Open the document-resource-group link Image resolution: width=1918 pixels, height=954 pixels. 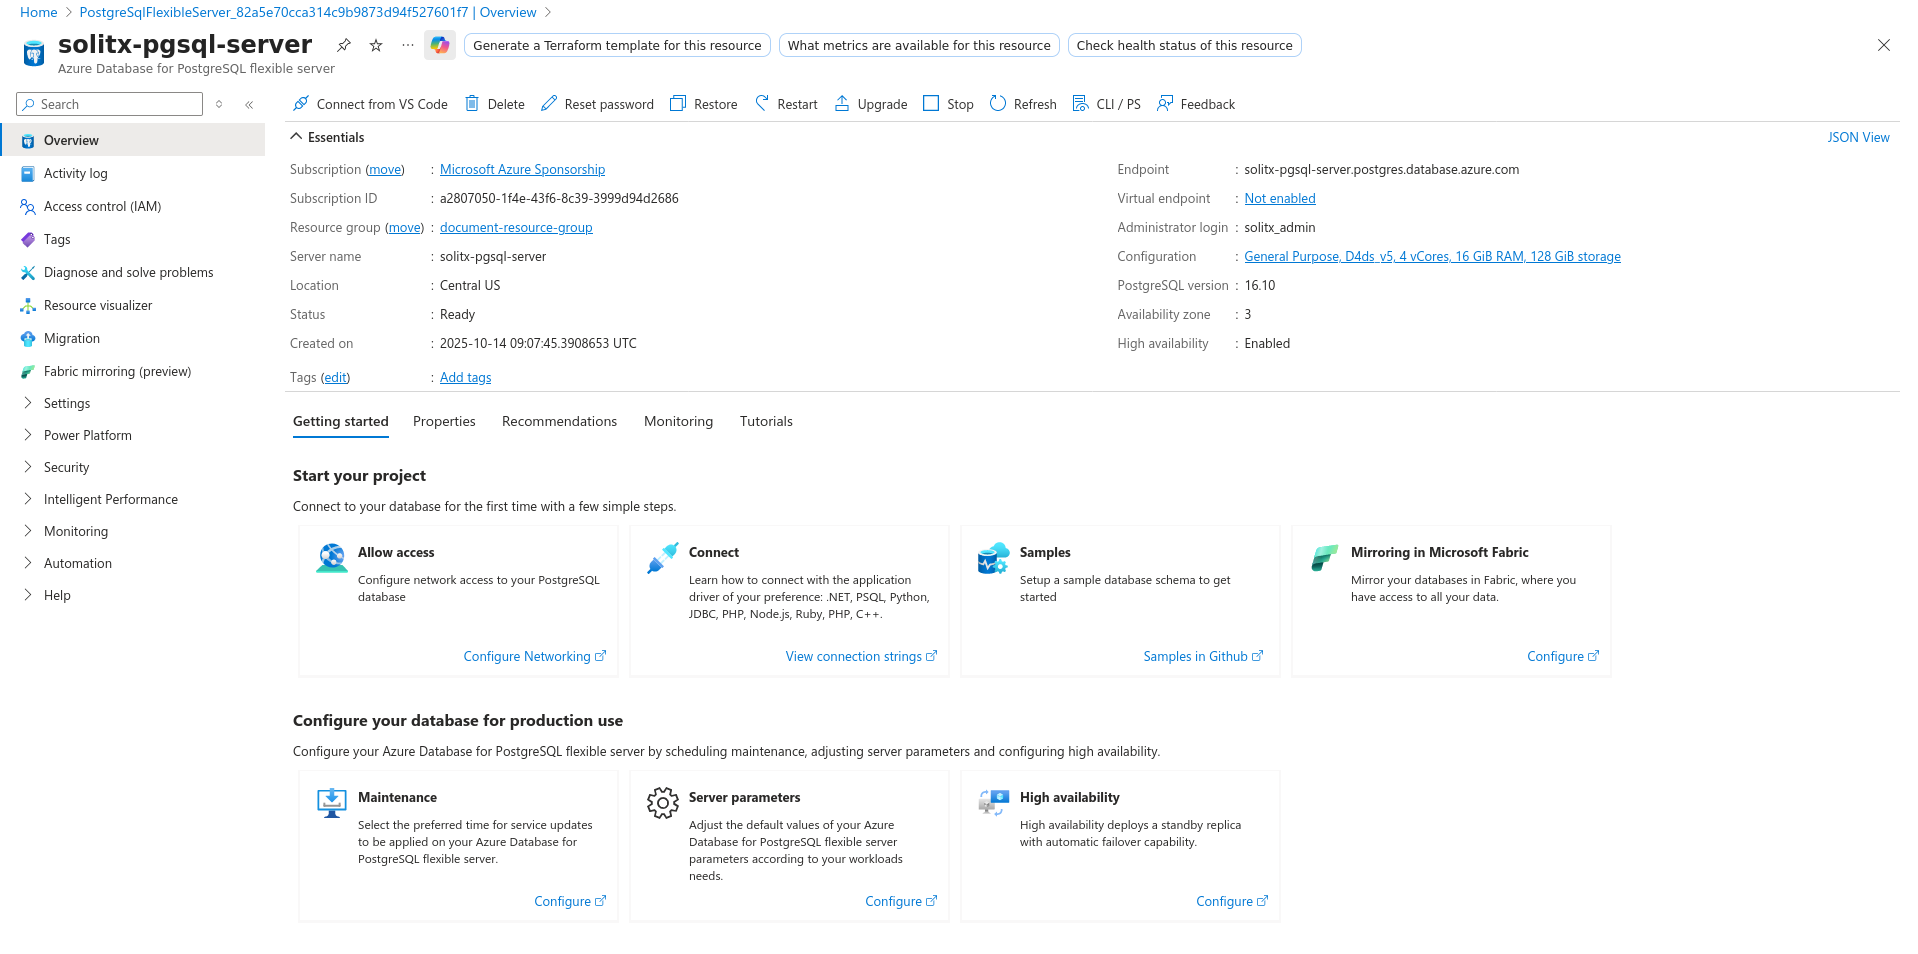pyautogui.click(x=516, y=227)
